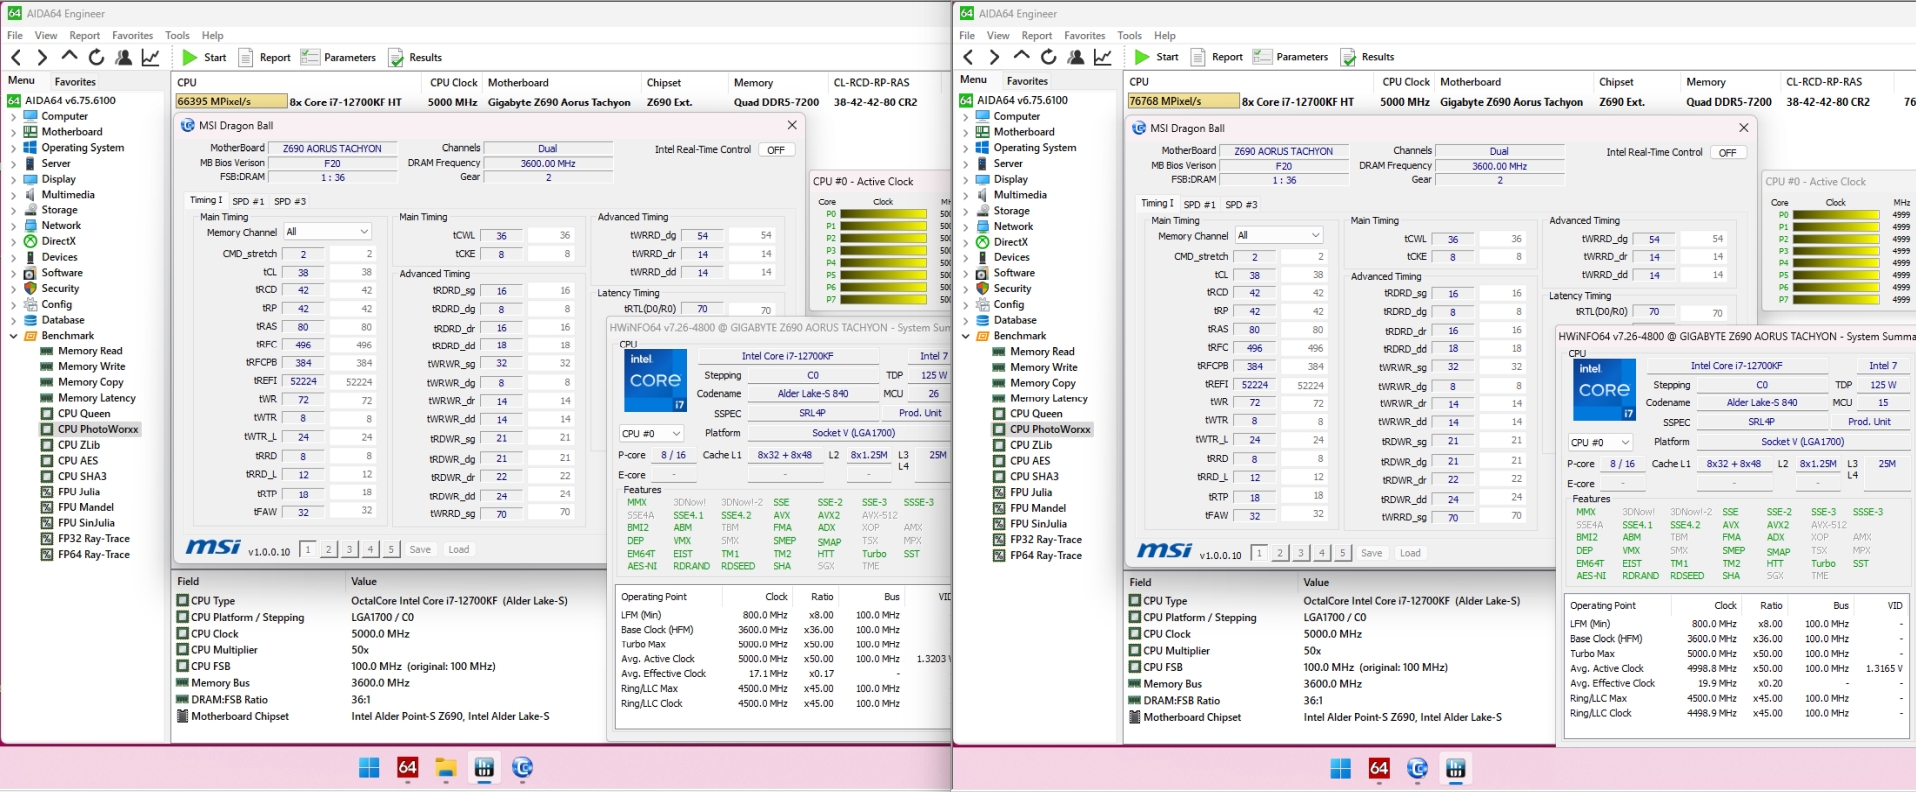The width and height of the screenshot is (1916, 792).
Task: Click the Refresh icon in left AIDA64 toolbar
Action: click(96, 58)
